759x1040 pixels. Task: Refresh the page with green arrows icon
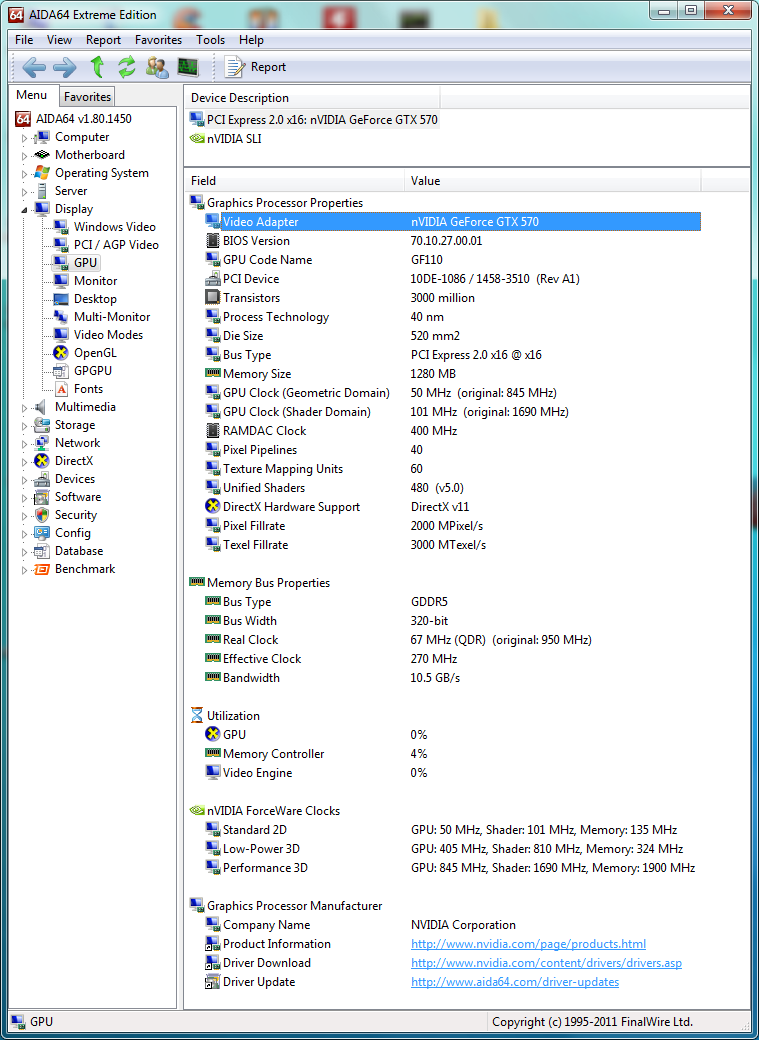tap(127, 67)
